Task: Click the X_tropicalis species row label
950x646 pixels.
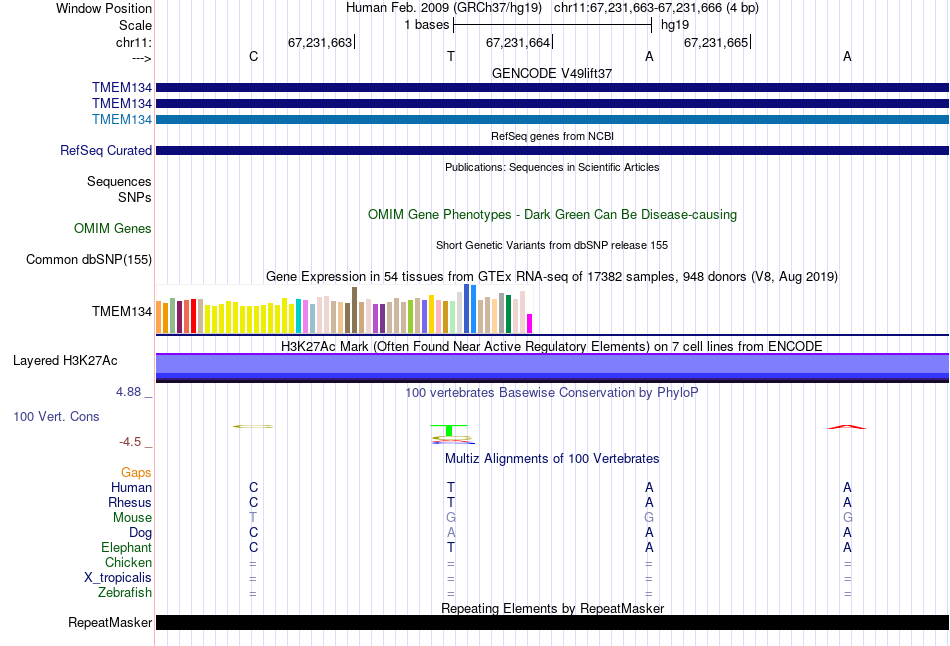Action: click(x=118, y=578)
